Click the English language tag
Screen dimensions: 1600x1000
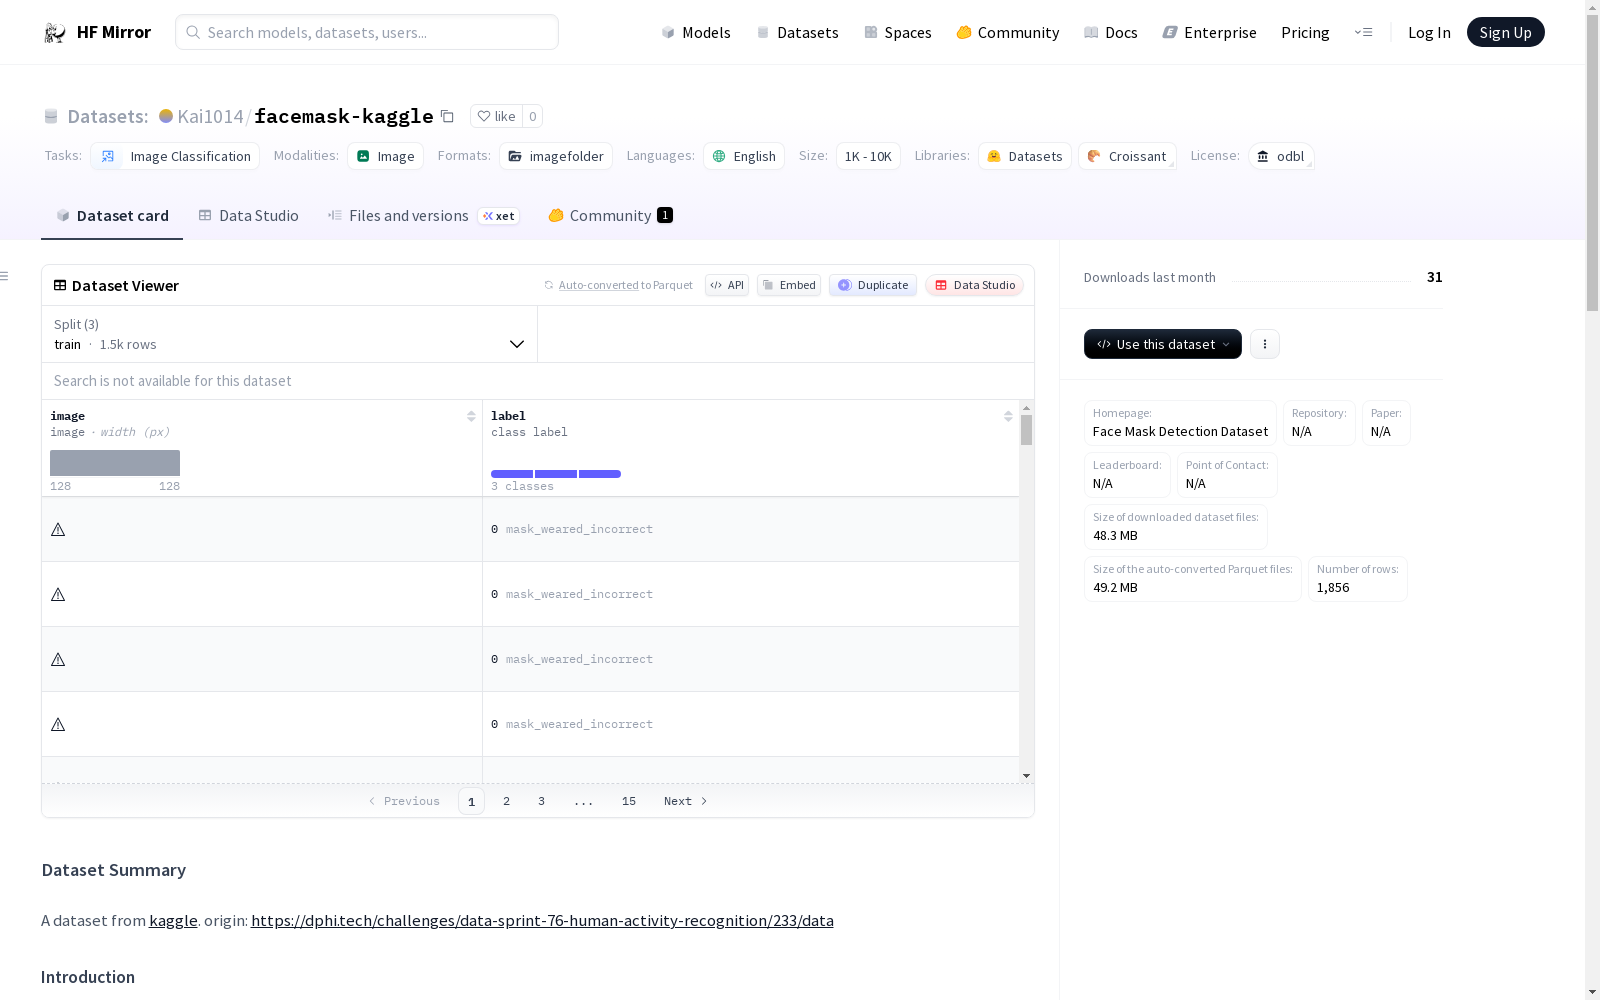[x=744, y=156]
